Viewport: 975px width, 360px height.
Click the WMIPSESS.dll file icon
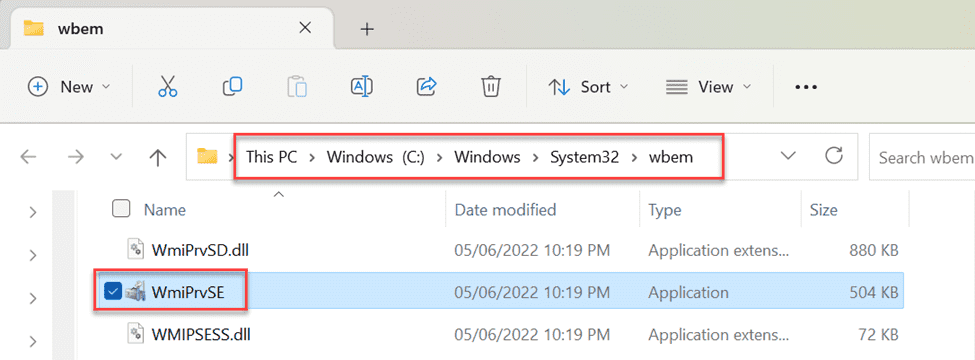click(x=136, y=334)
